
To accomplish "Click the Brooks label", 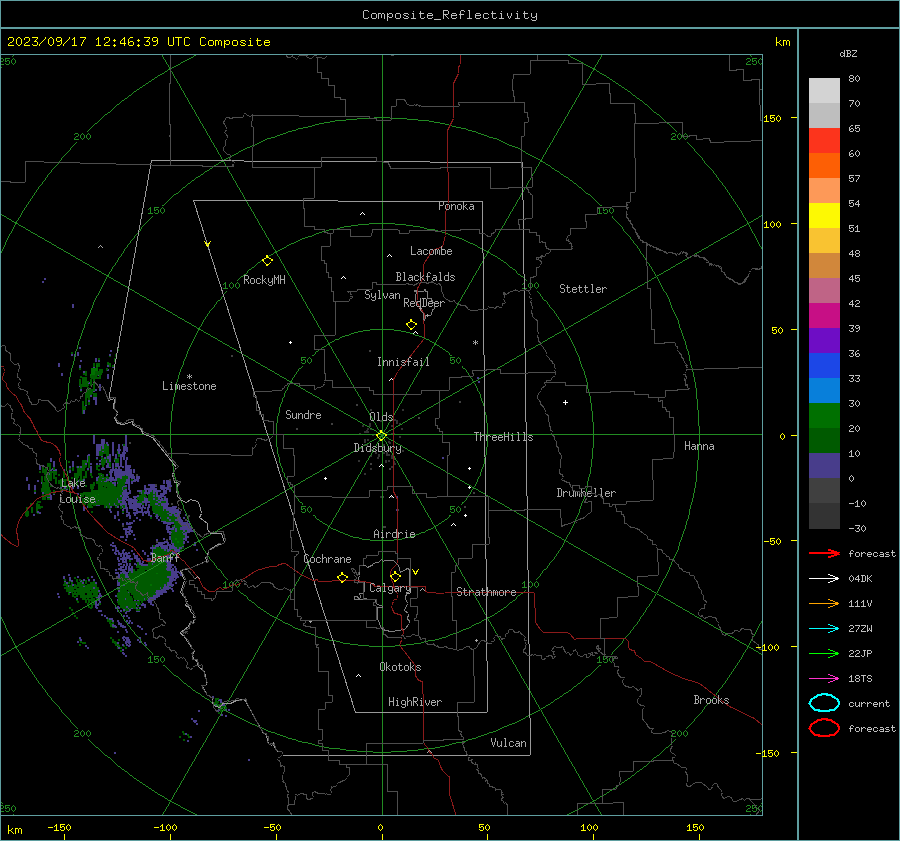I will pos(711,700).
